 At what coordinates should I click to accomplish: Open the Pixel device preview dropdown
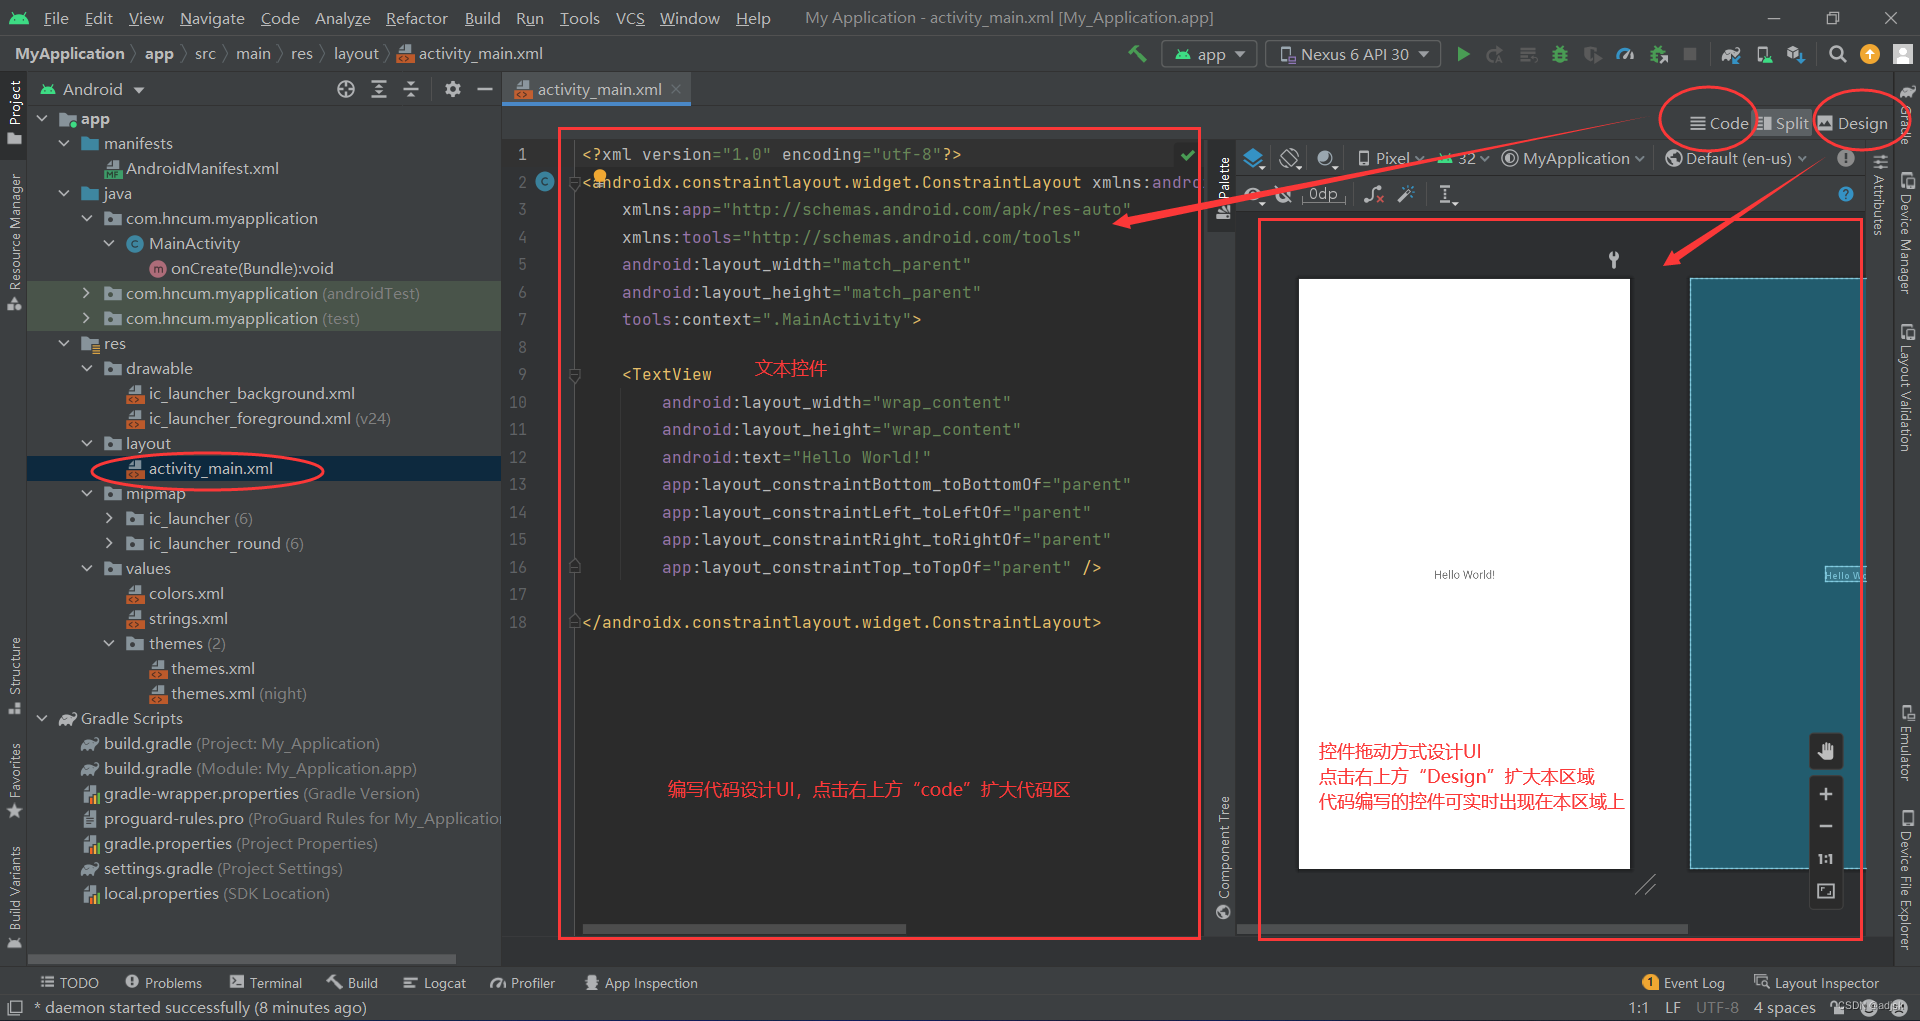[x=1391, y=158]
